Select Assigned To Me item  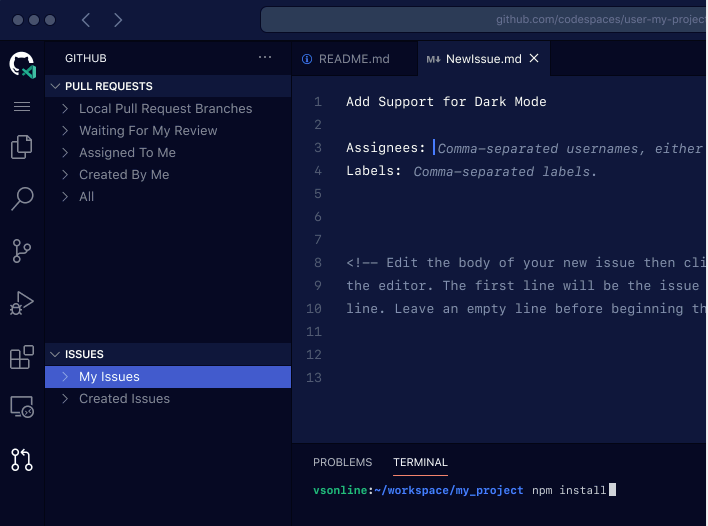click(168, 153)
